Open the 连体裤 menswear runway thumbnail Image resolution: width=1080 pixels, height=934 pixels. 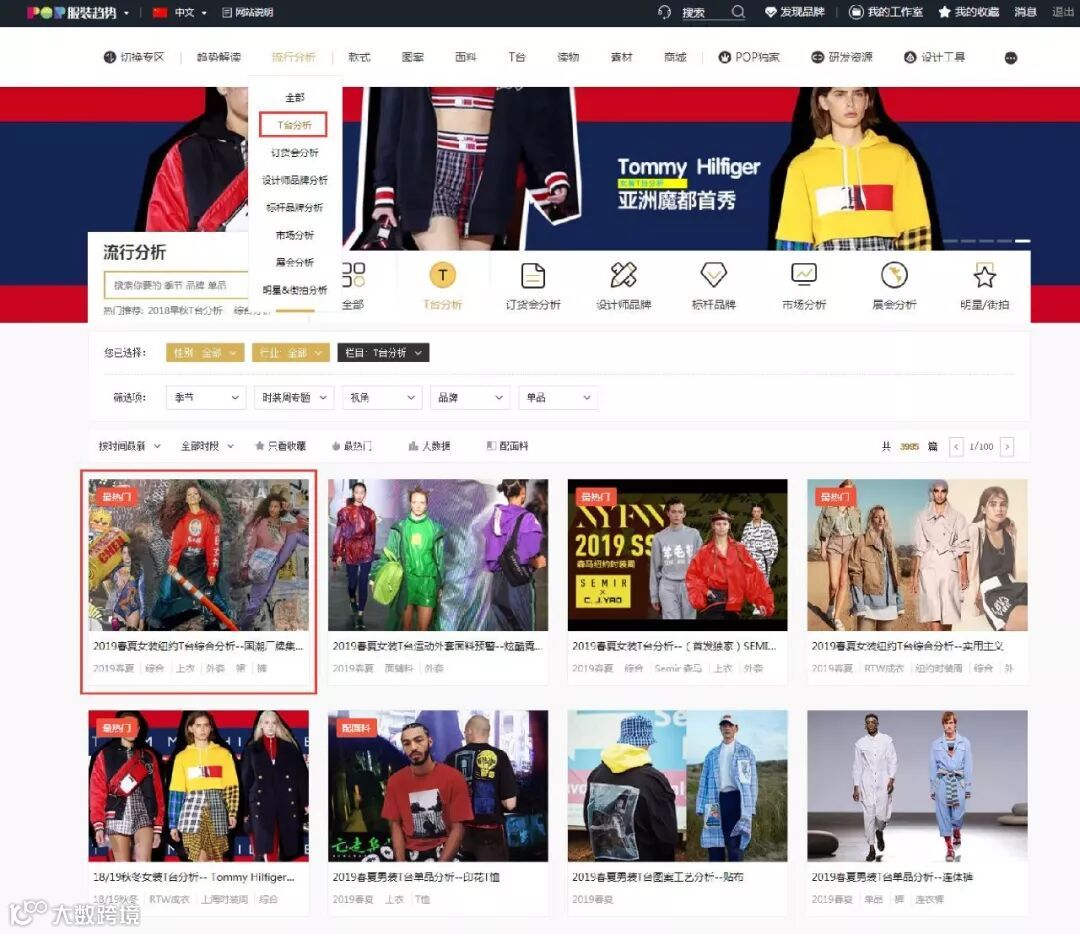917,786
